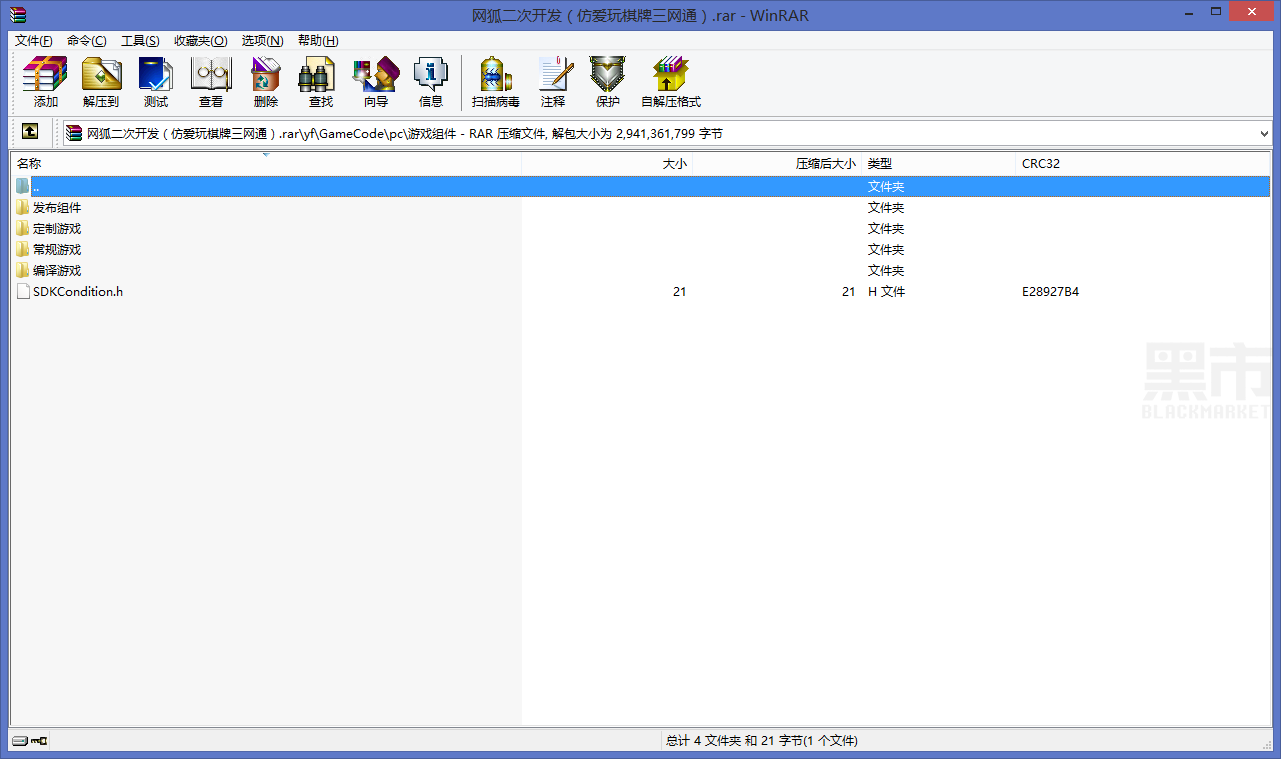The width and height of the screenshot is (1281, 759).
Task: Open the 文件(F) menu
Action: pyautogui.click(x=34, y=41)
